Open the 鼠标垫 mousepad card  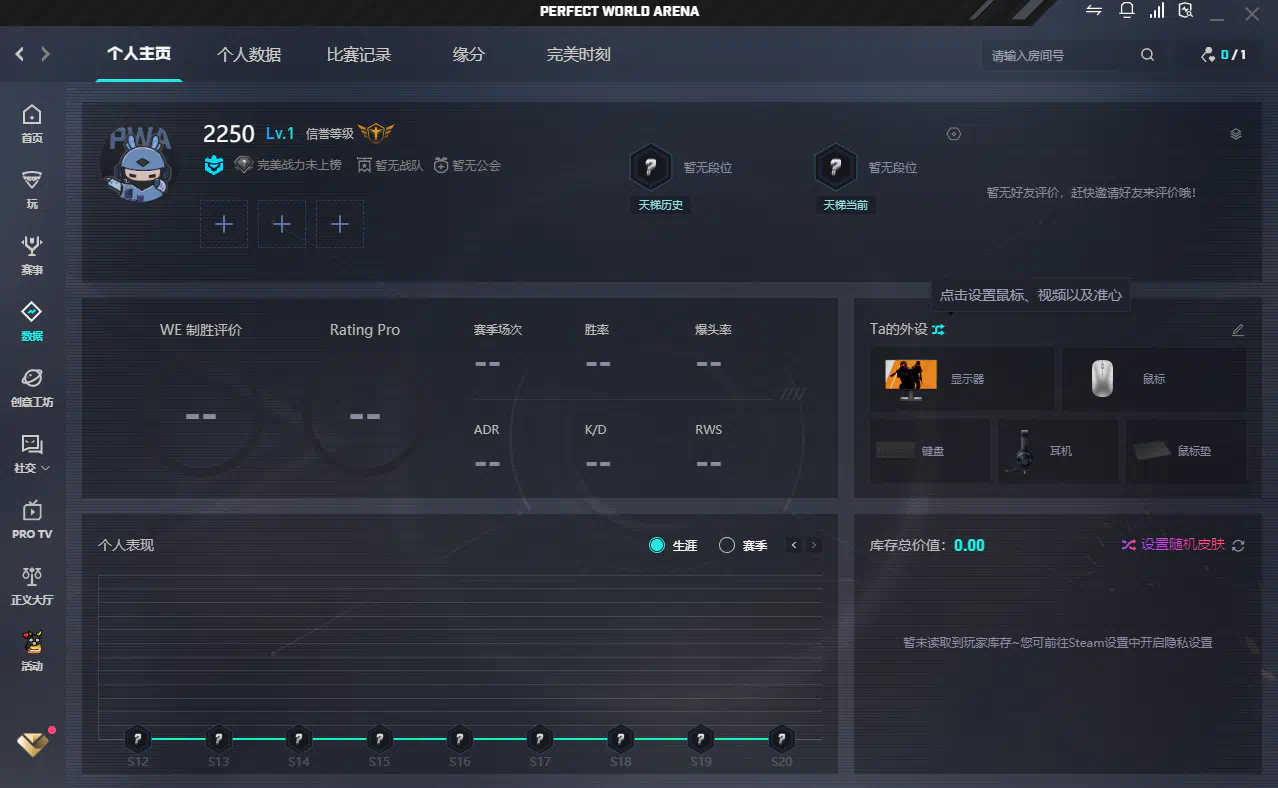pos(1187,451)
